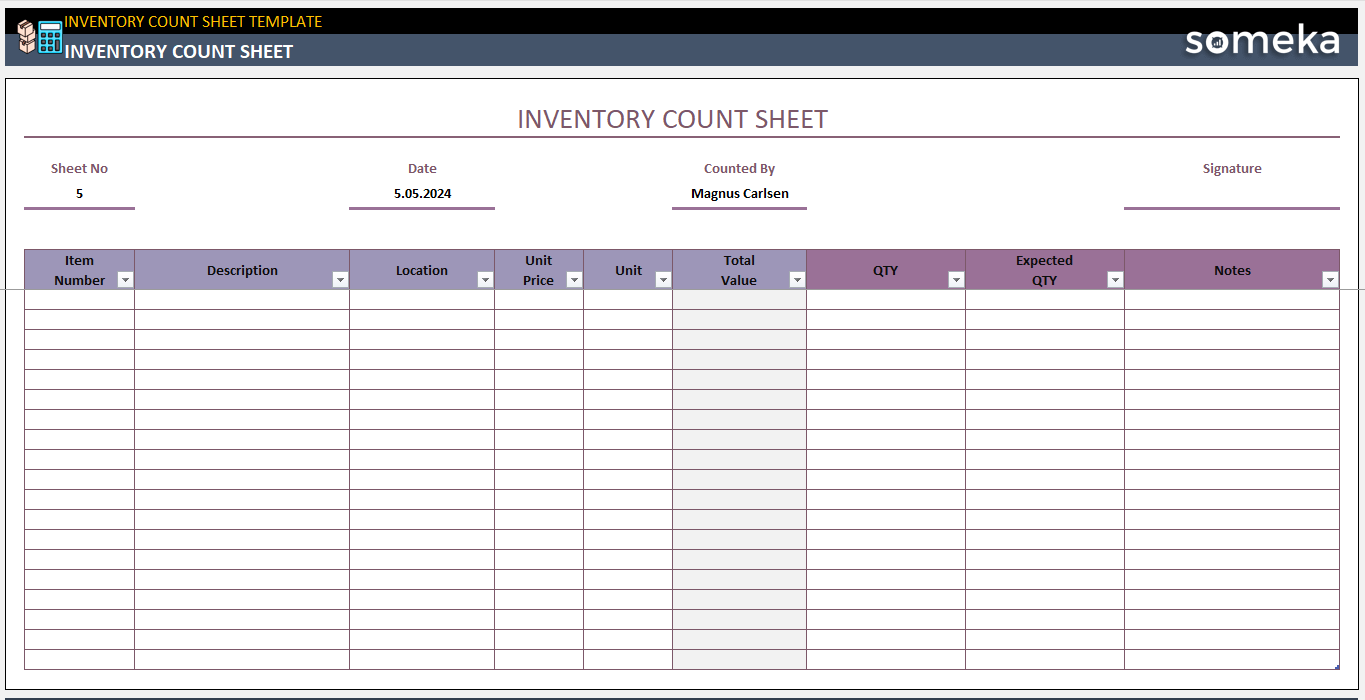Image resolution: width=1365 pixels, height=700 pixels.
Task: Open the Notes column filter dropdown
Action: click(x=1330, y=280)
